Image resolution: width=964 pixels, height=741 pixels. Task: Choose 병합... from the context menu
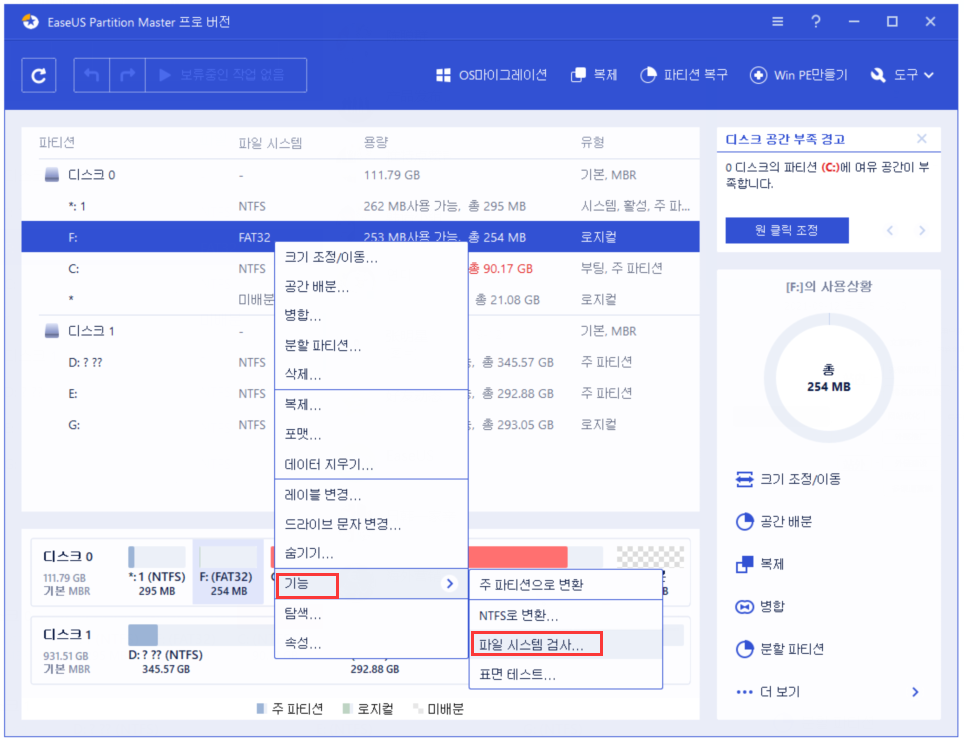(371, 315)
